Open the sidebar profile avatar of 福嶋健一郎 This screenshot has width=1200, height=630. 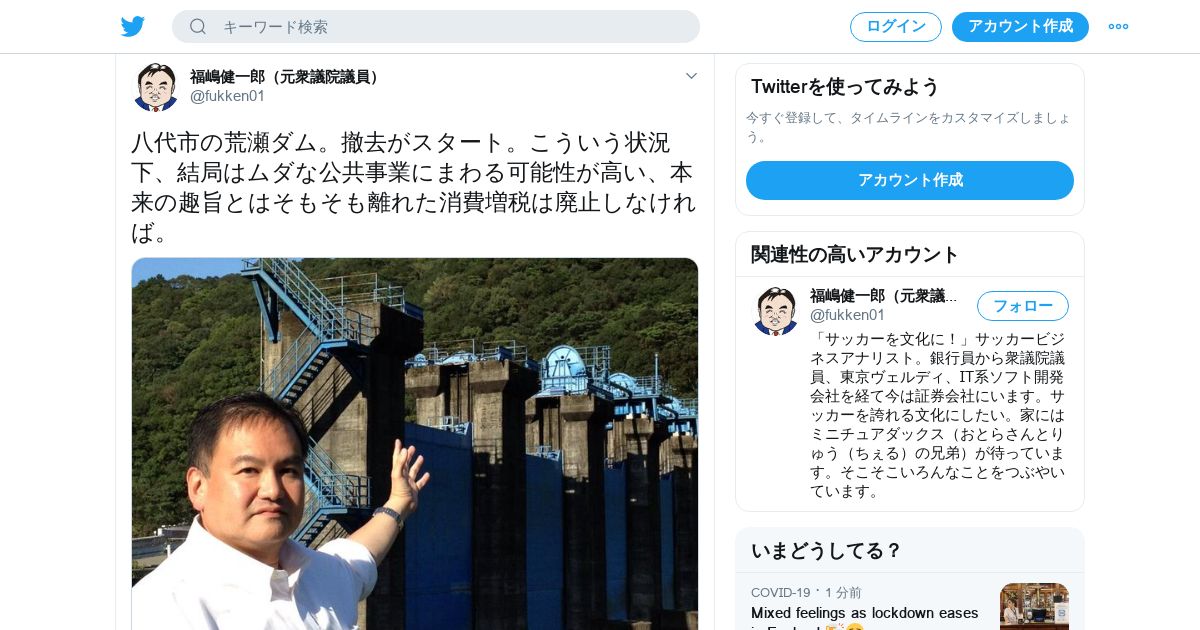click(x=776, y=311)
